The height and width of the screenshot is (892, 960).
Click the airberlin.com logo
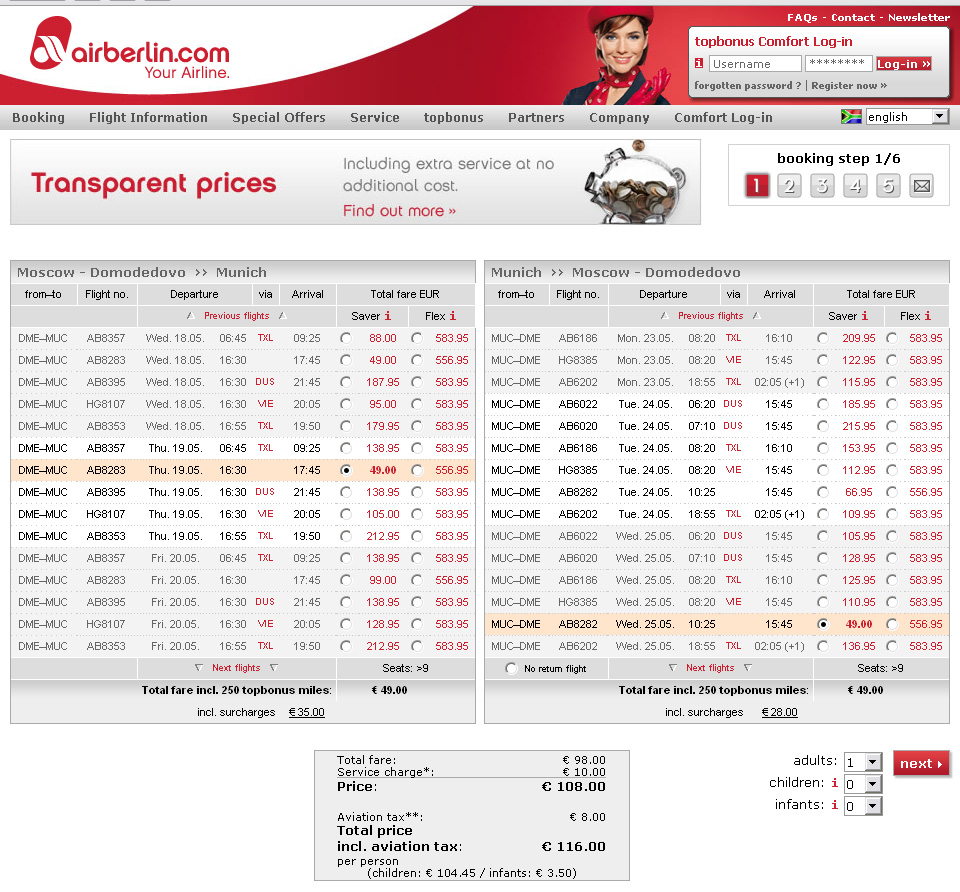(x=130, y=49)
